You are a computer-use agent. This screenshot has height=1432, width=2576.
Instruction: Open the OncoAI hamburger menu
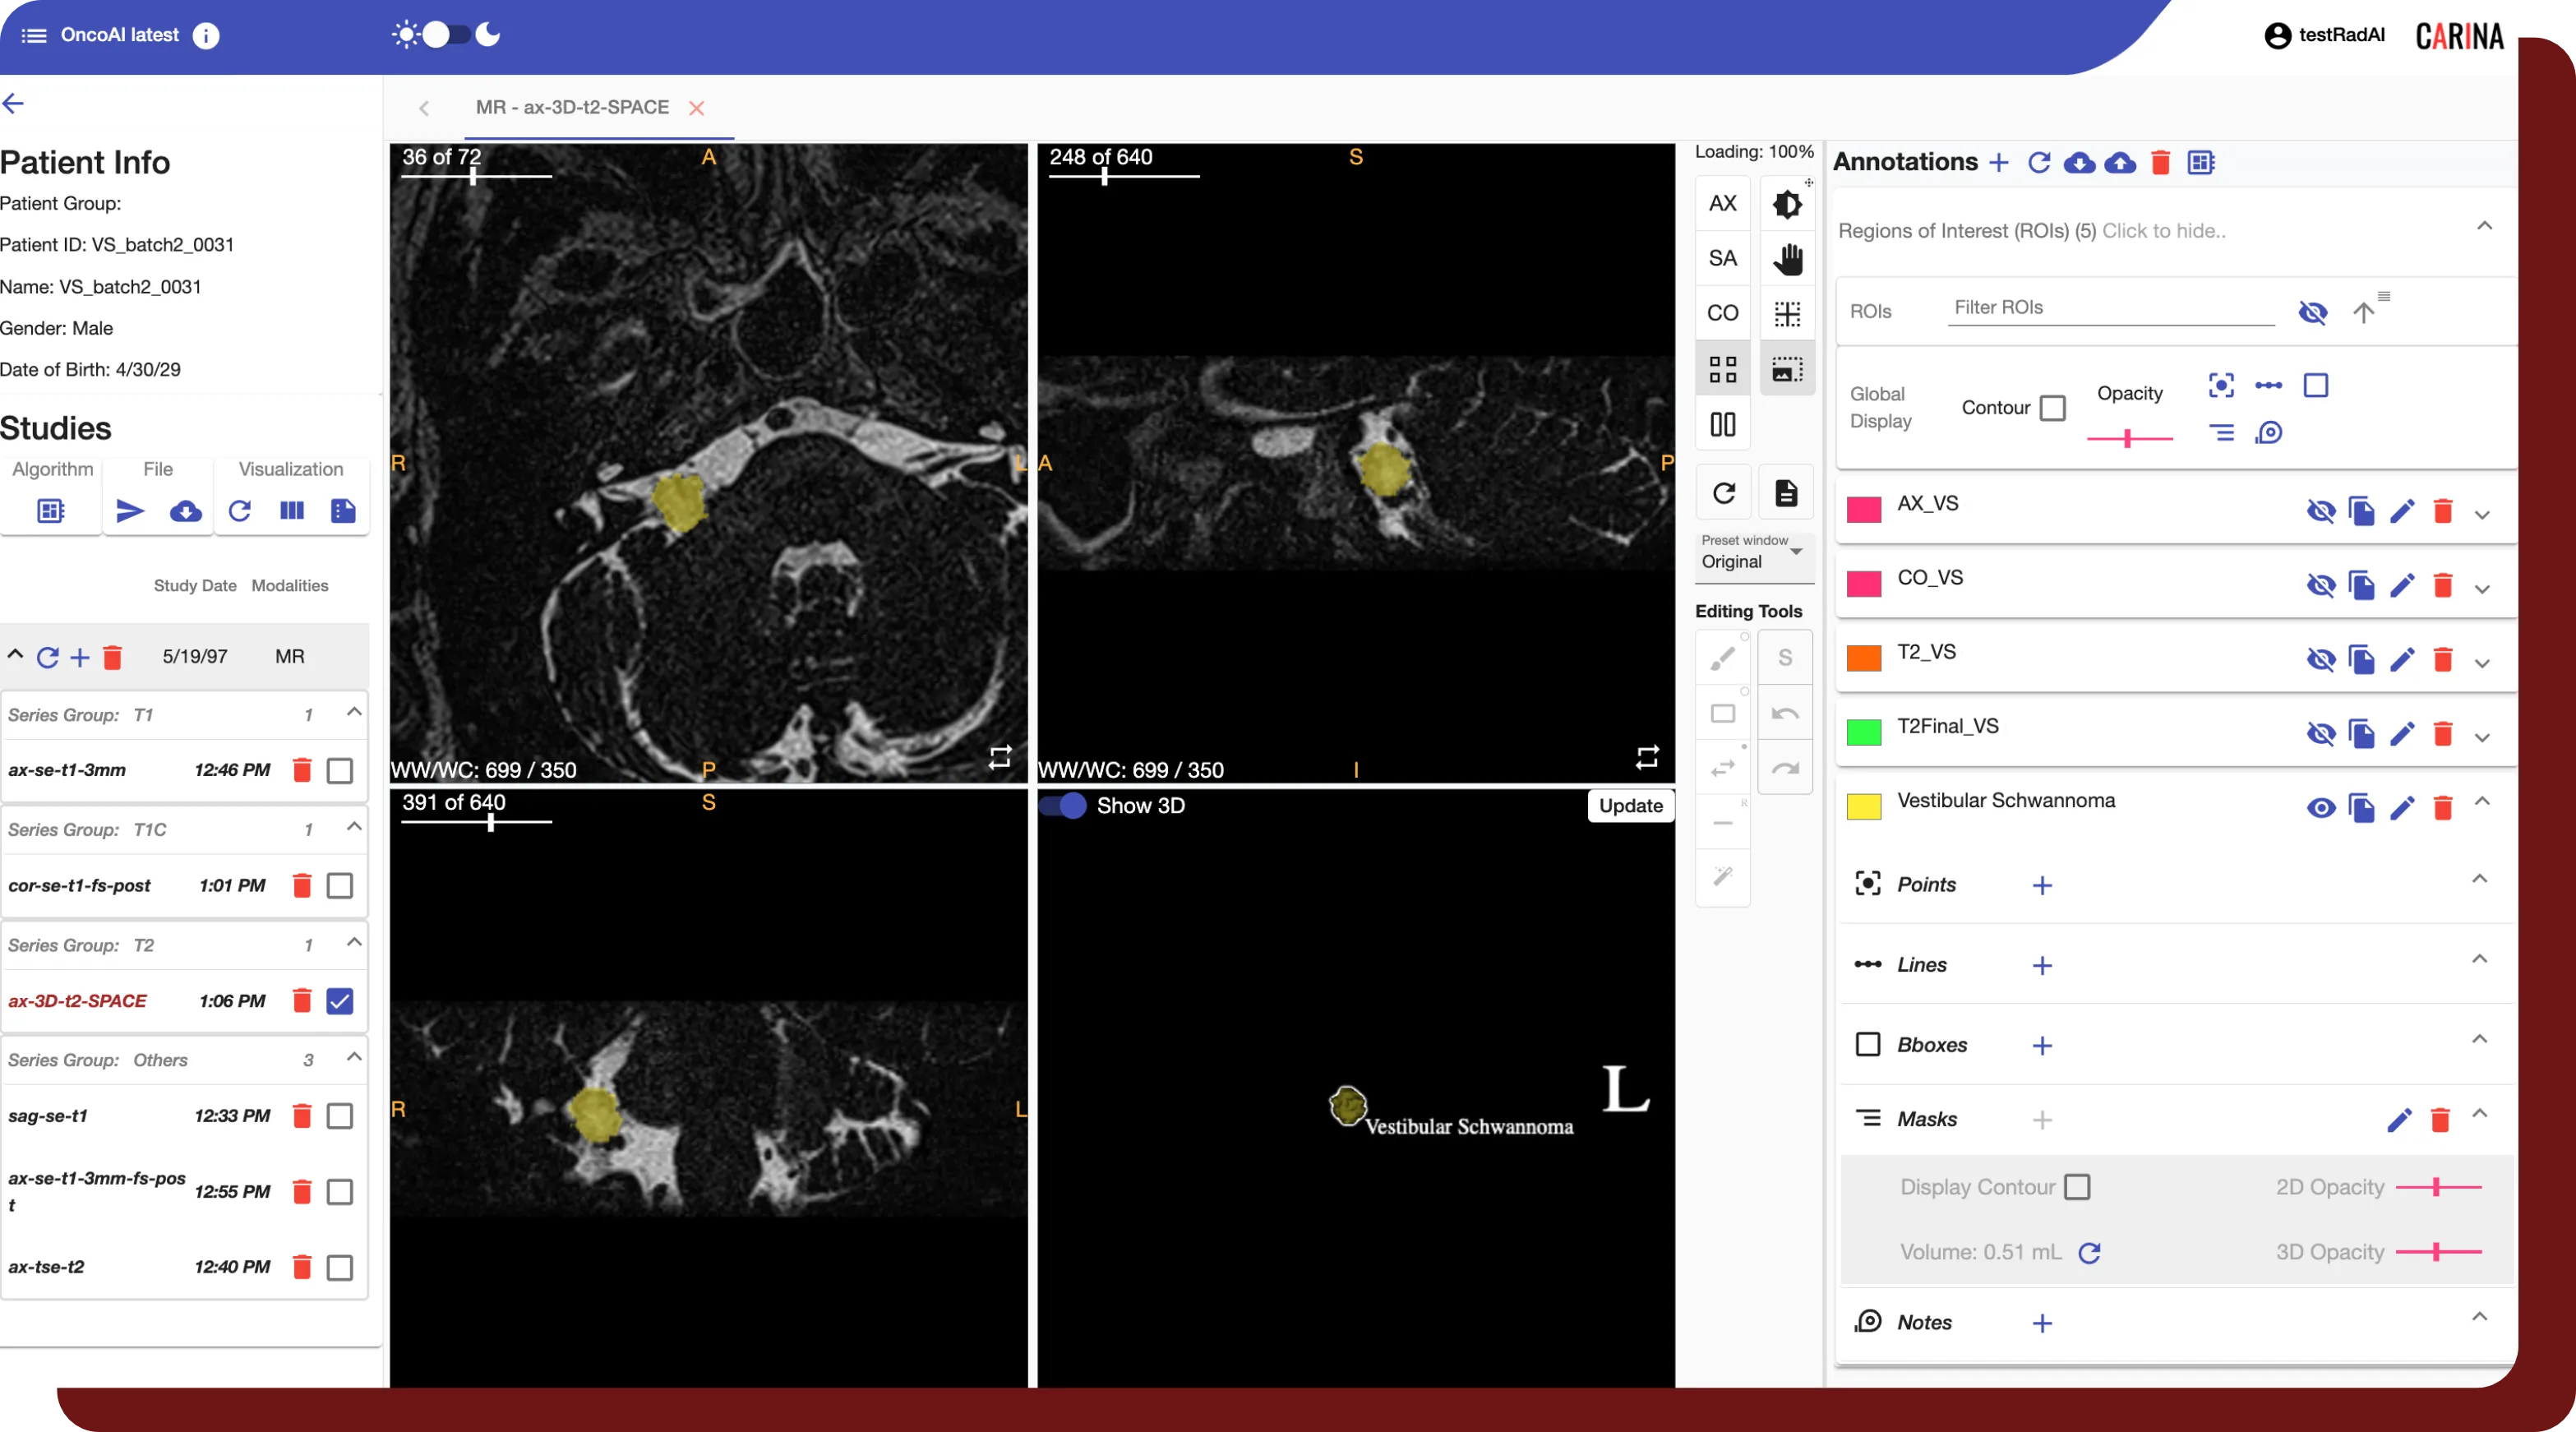click(x=33, y=35)
